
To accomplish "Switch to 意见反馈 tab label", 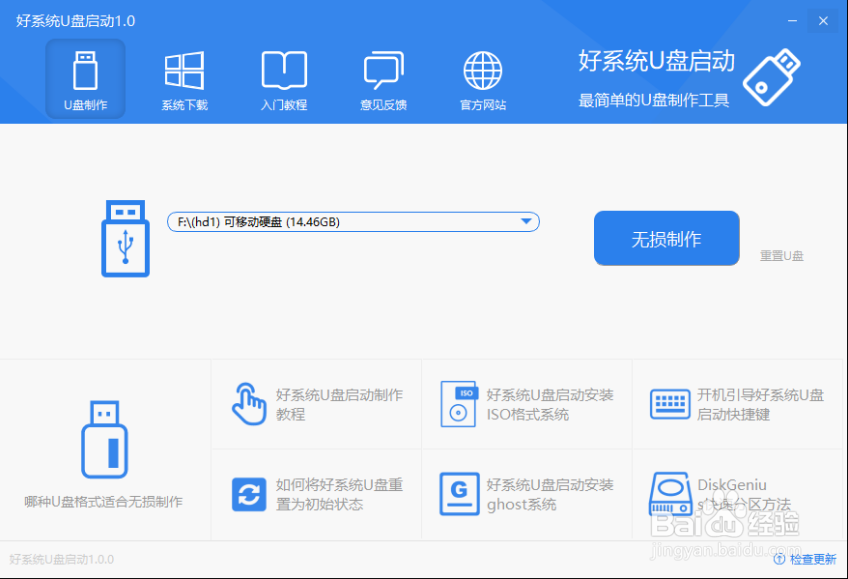I will tap(383, 105).
